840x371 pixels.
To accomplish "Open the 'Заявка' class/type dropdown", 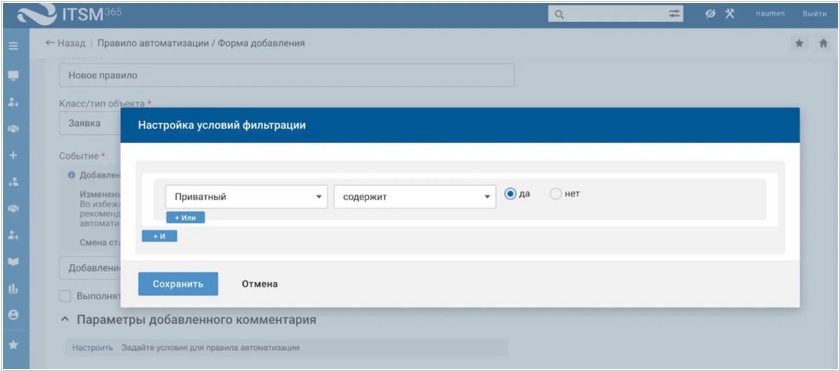I will (x=90, y=123).
